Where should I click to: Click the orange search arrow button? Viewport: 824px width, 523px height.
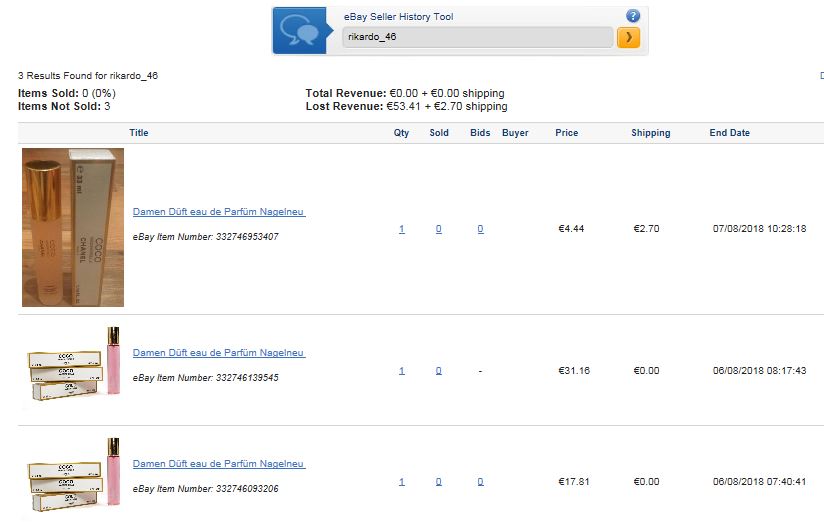point(628,37)
